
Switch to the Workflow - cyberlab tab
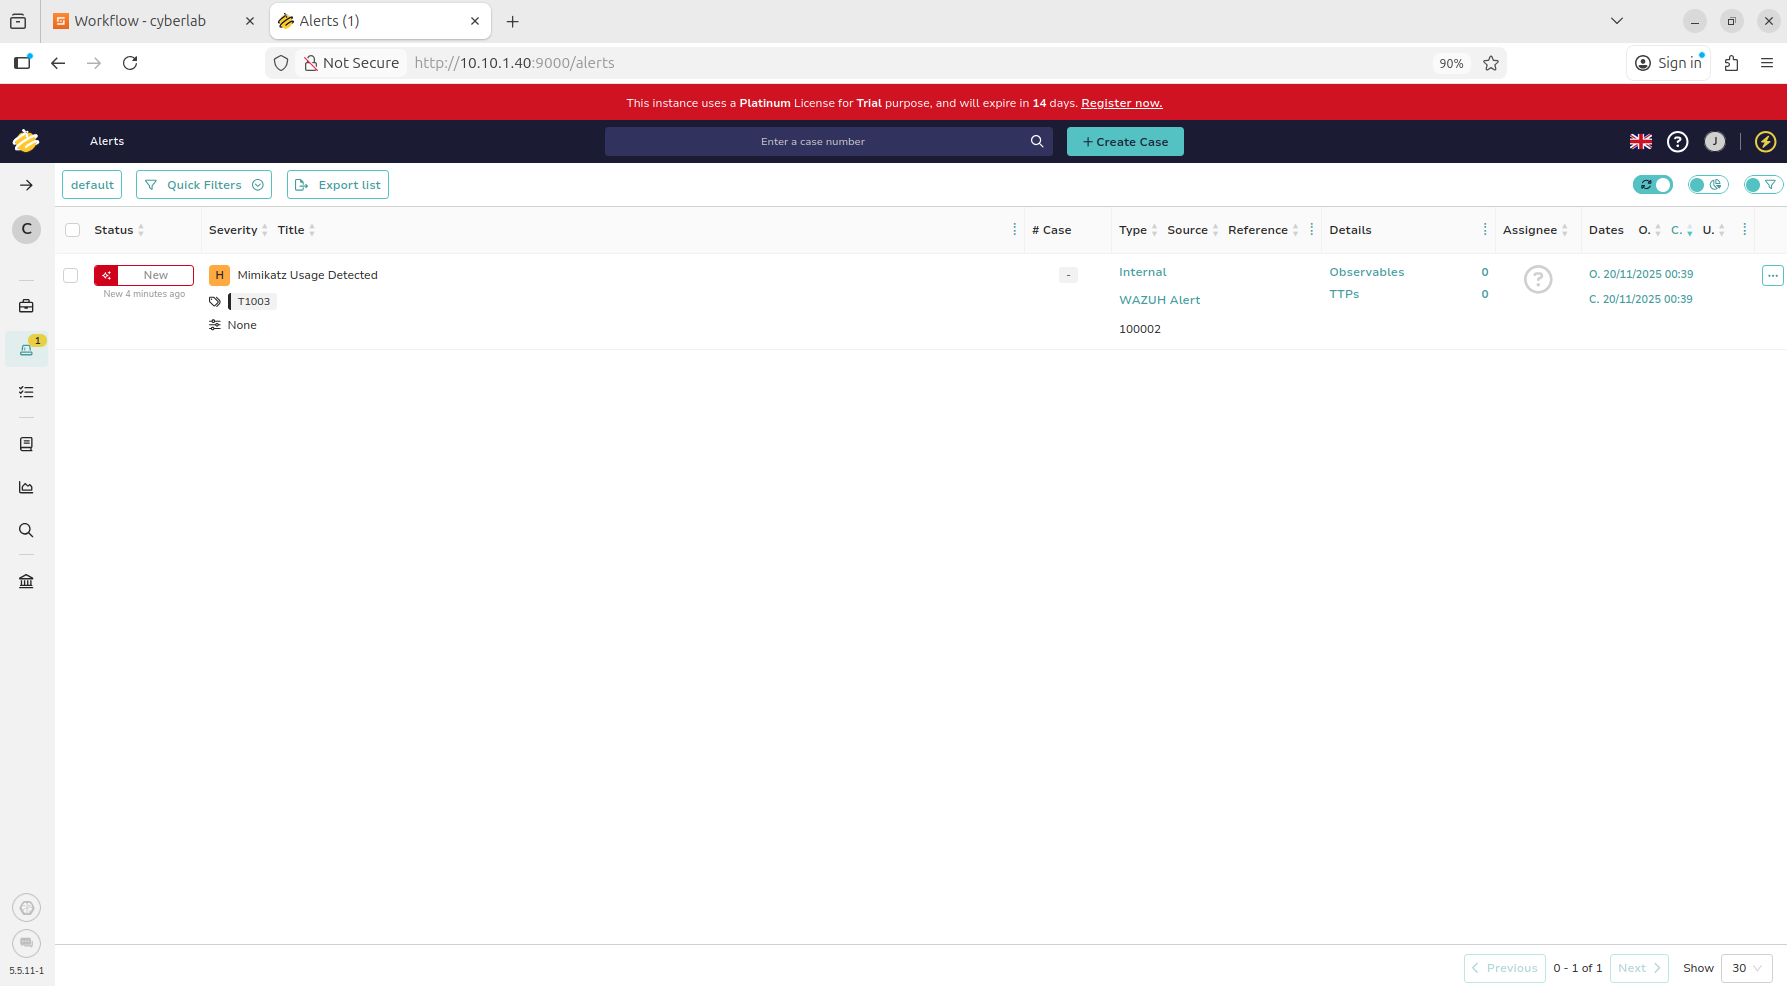click(140, 21)
